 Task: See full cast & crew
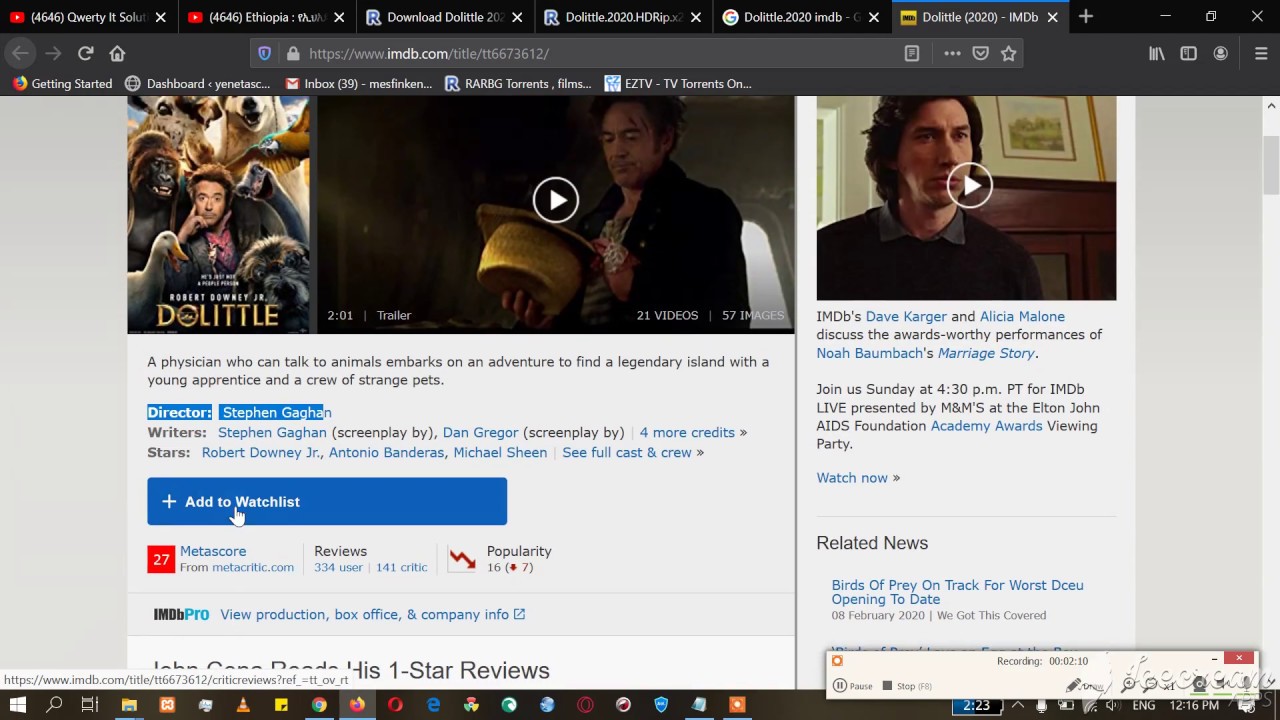[627, 453]
